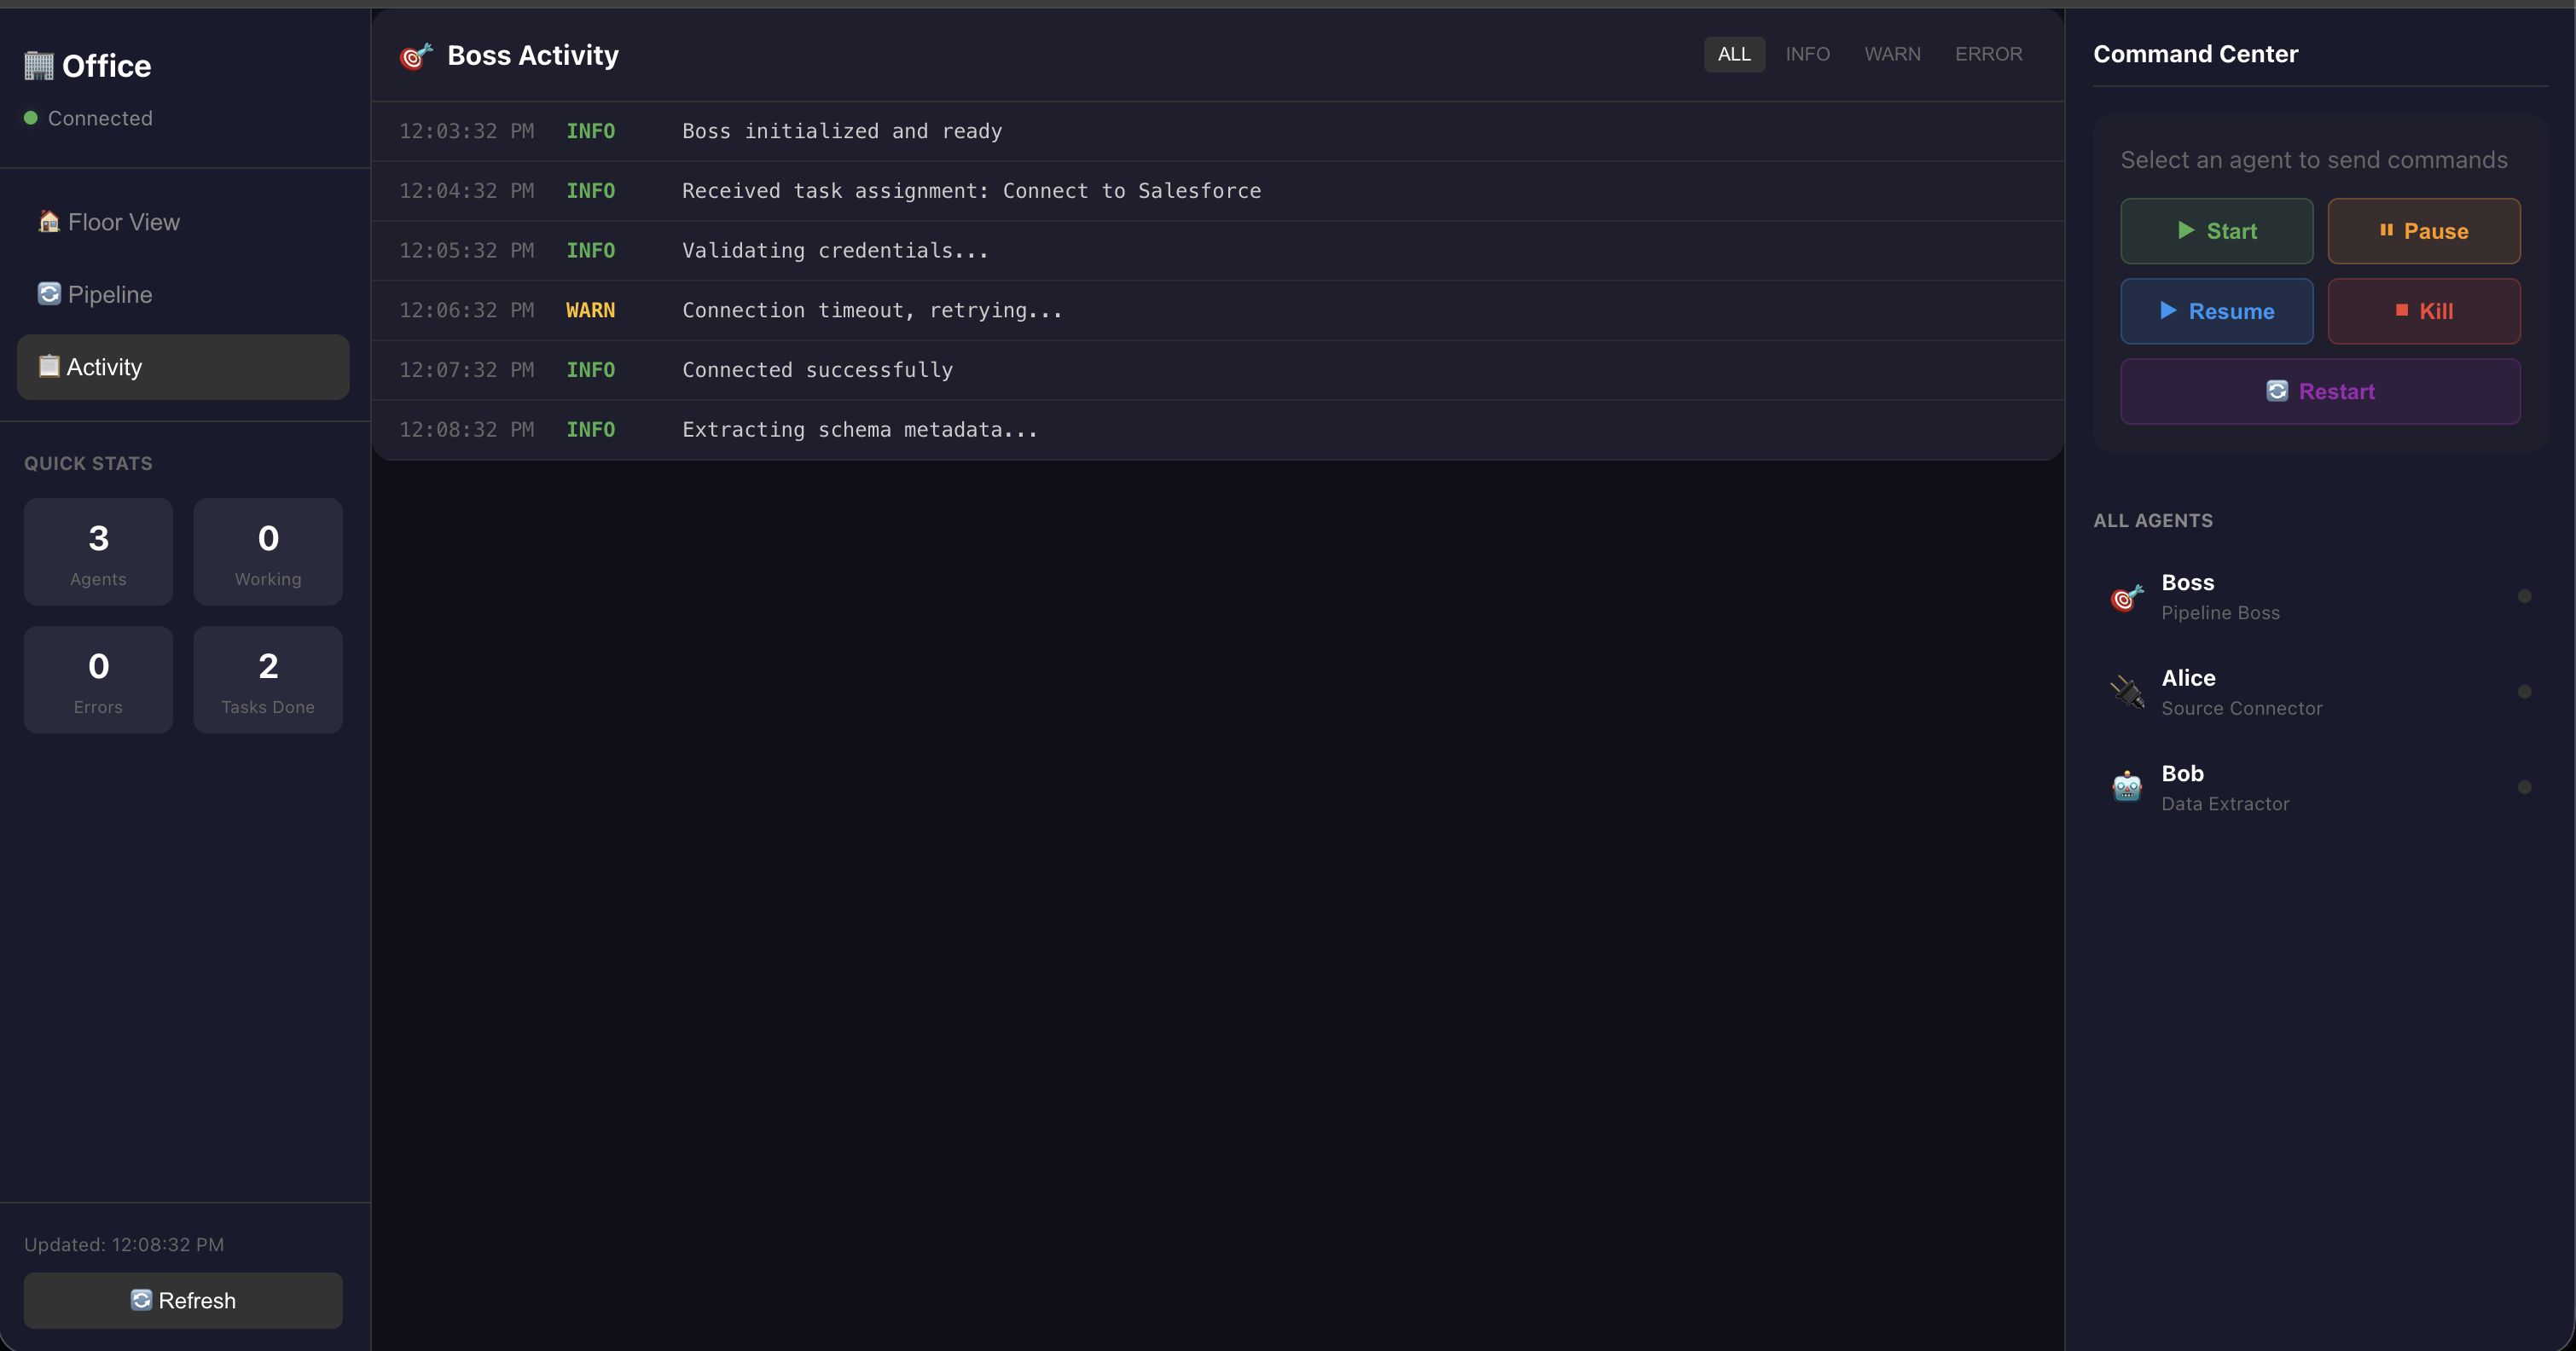Viewport: 2576px width, 1351px height.
Task: Switch to the WARN log filter
Action: (x=1892, y=54)
